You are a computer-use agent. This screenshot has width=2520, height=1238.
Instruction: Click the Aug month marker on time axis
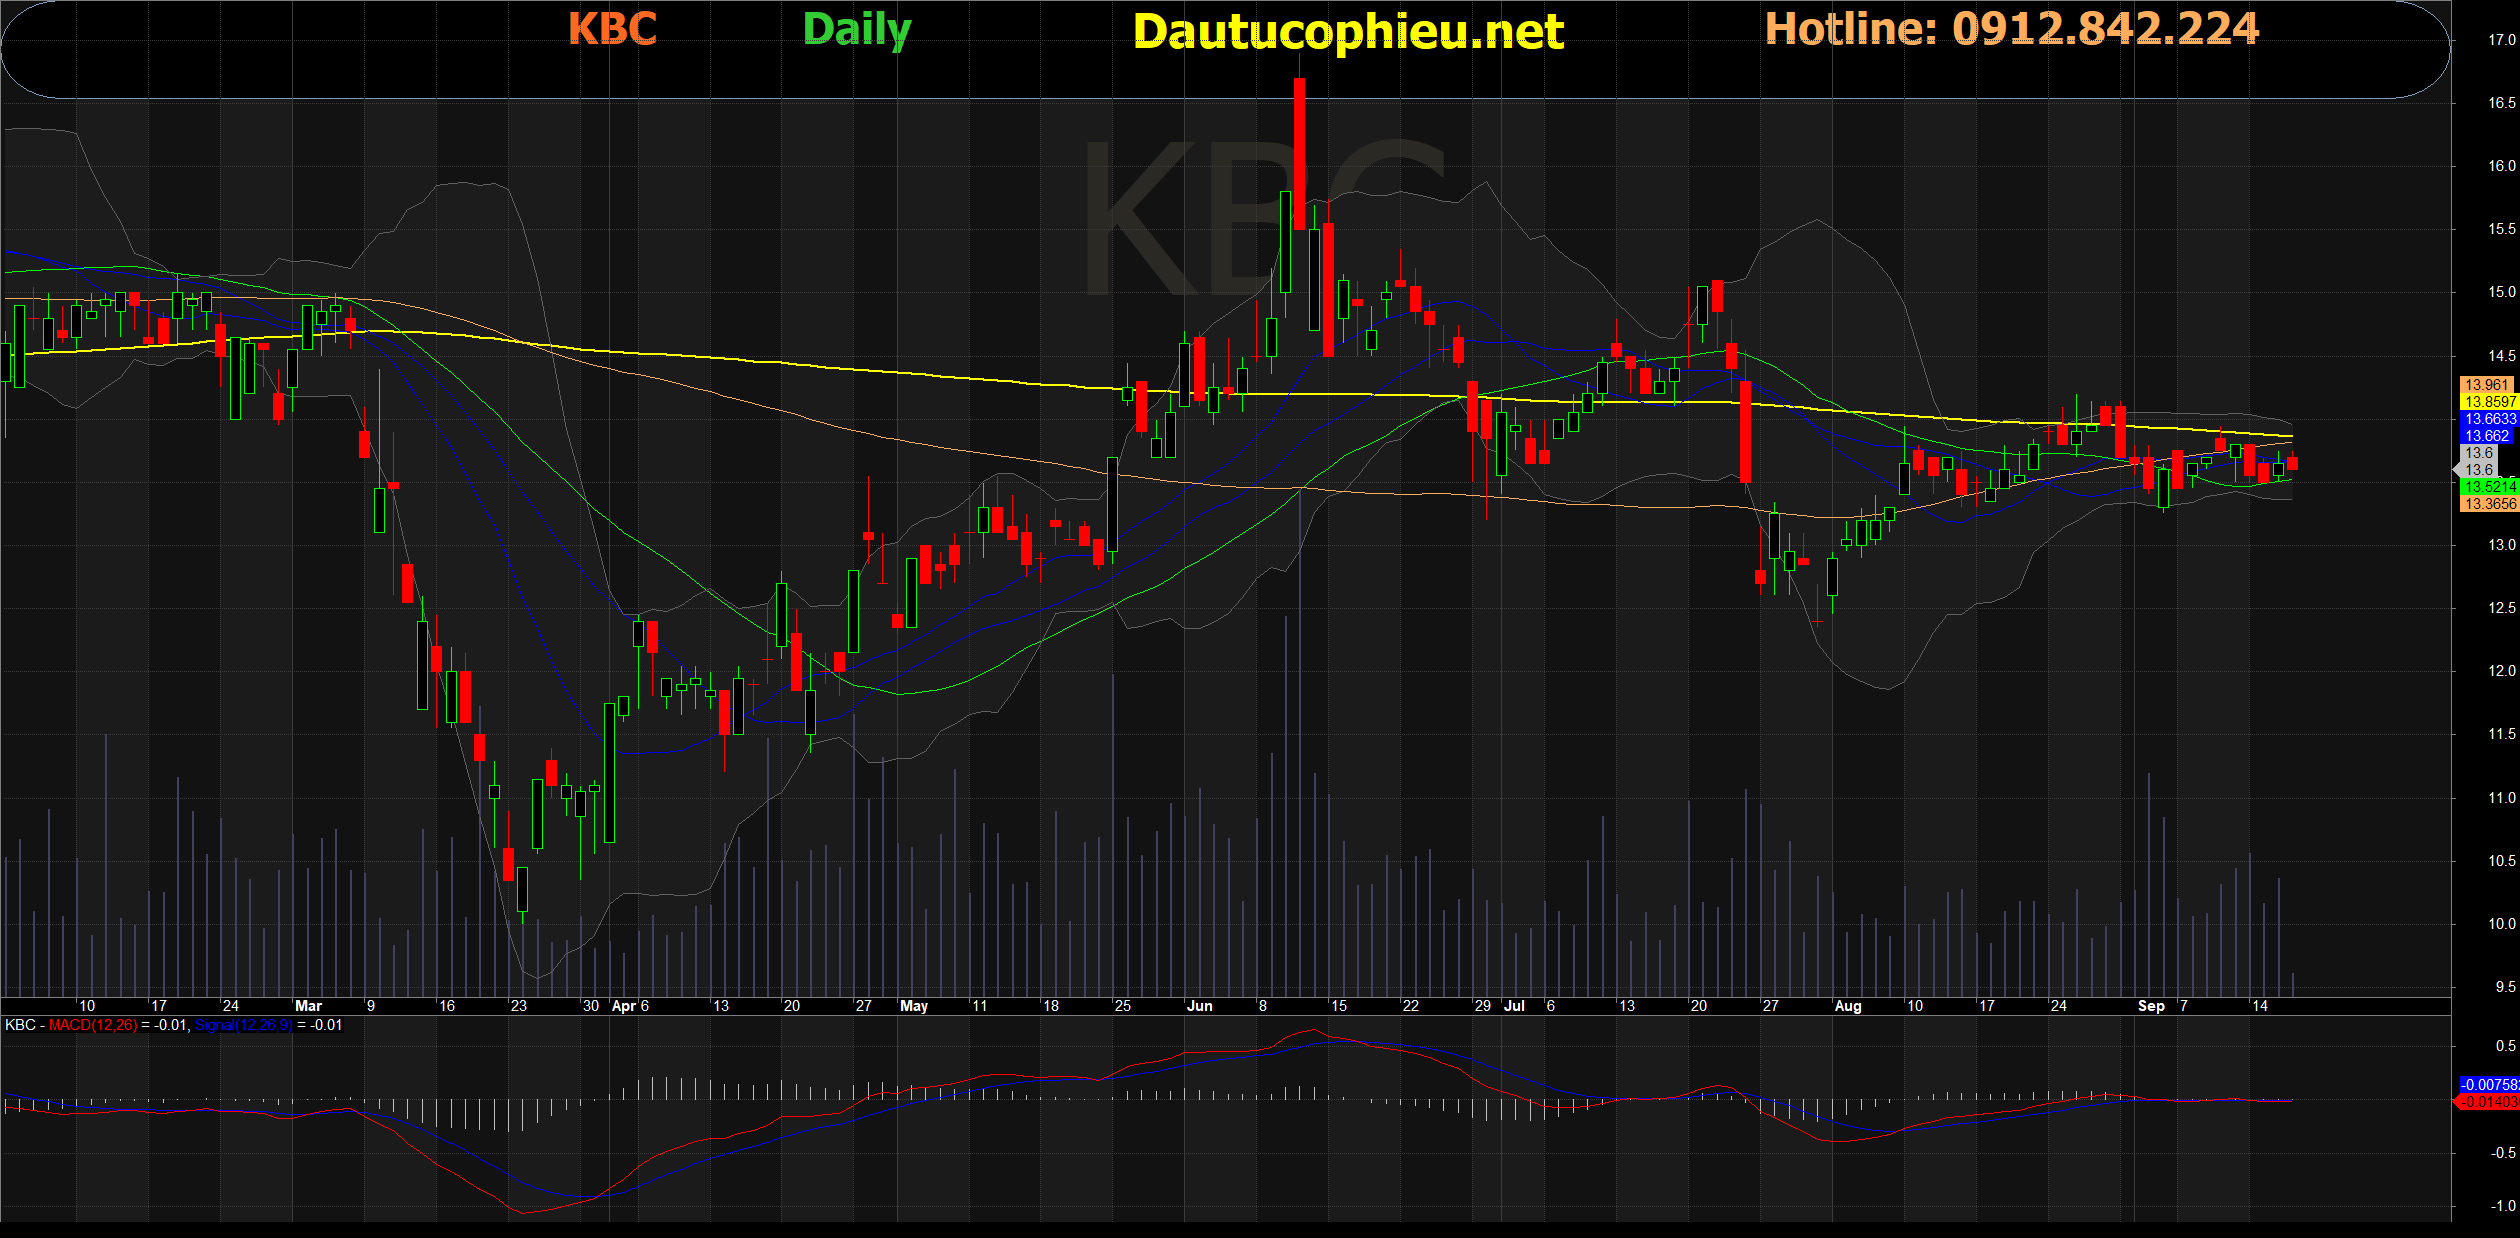coord(1848,1006)
